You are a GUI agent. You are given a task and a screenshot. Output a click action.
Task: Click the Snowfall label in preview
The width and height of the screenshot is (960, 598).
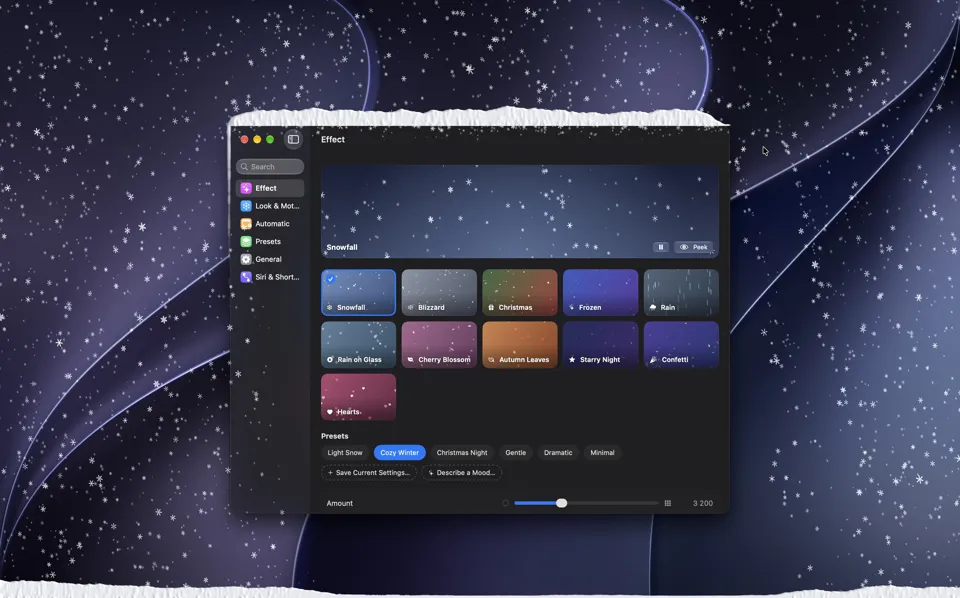click(342, 247)
